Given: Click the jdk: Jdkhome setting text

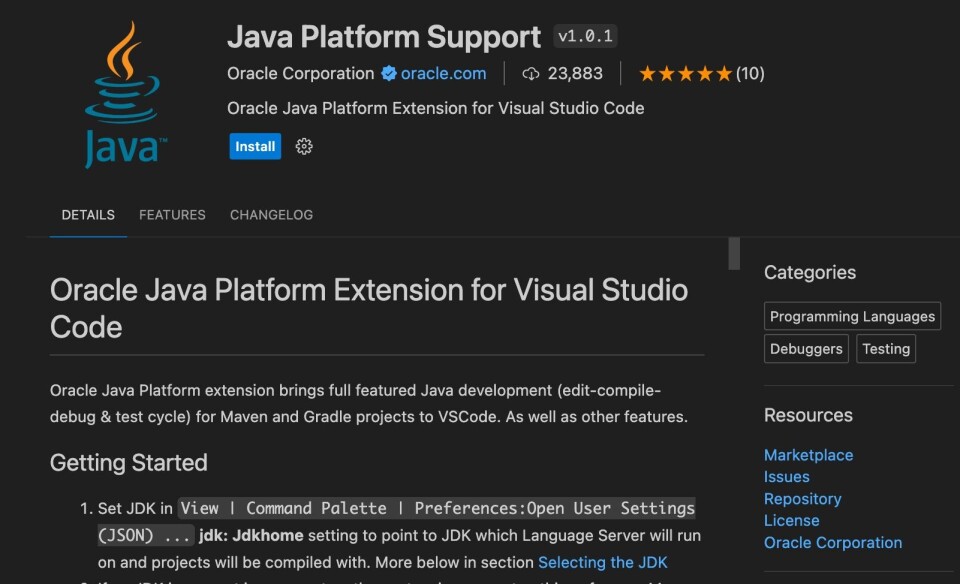Looking at the screenshot, I should [251, 536].
